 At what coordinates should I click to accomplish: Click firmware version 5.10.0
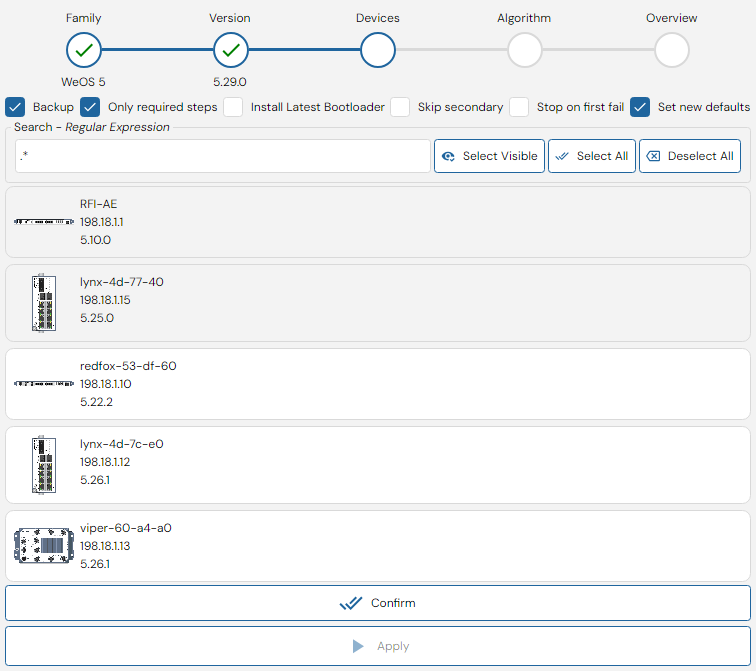[95, 240]
